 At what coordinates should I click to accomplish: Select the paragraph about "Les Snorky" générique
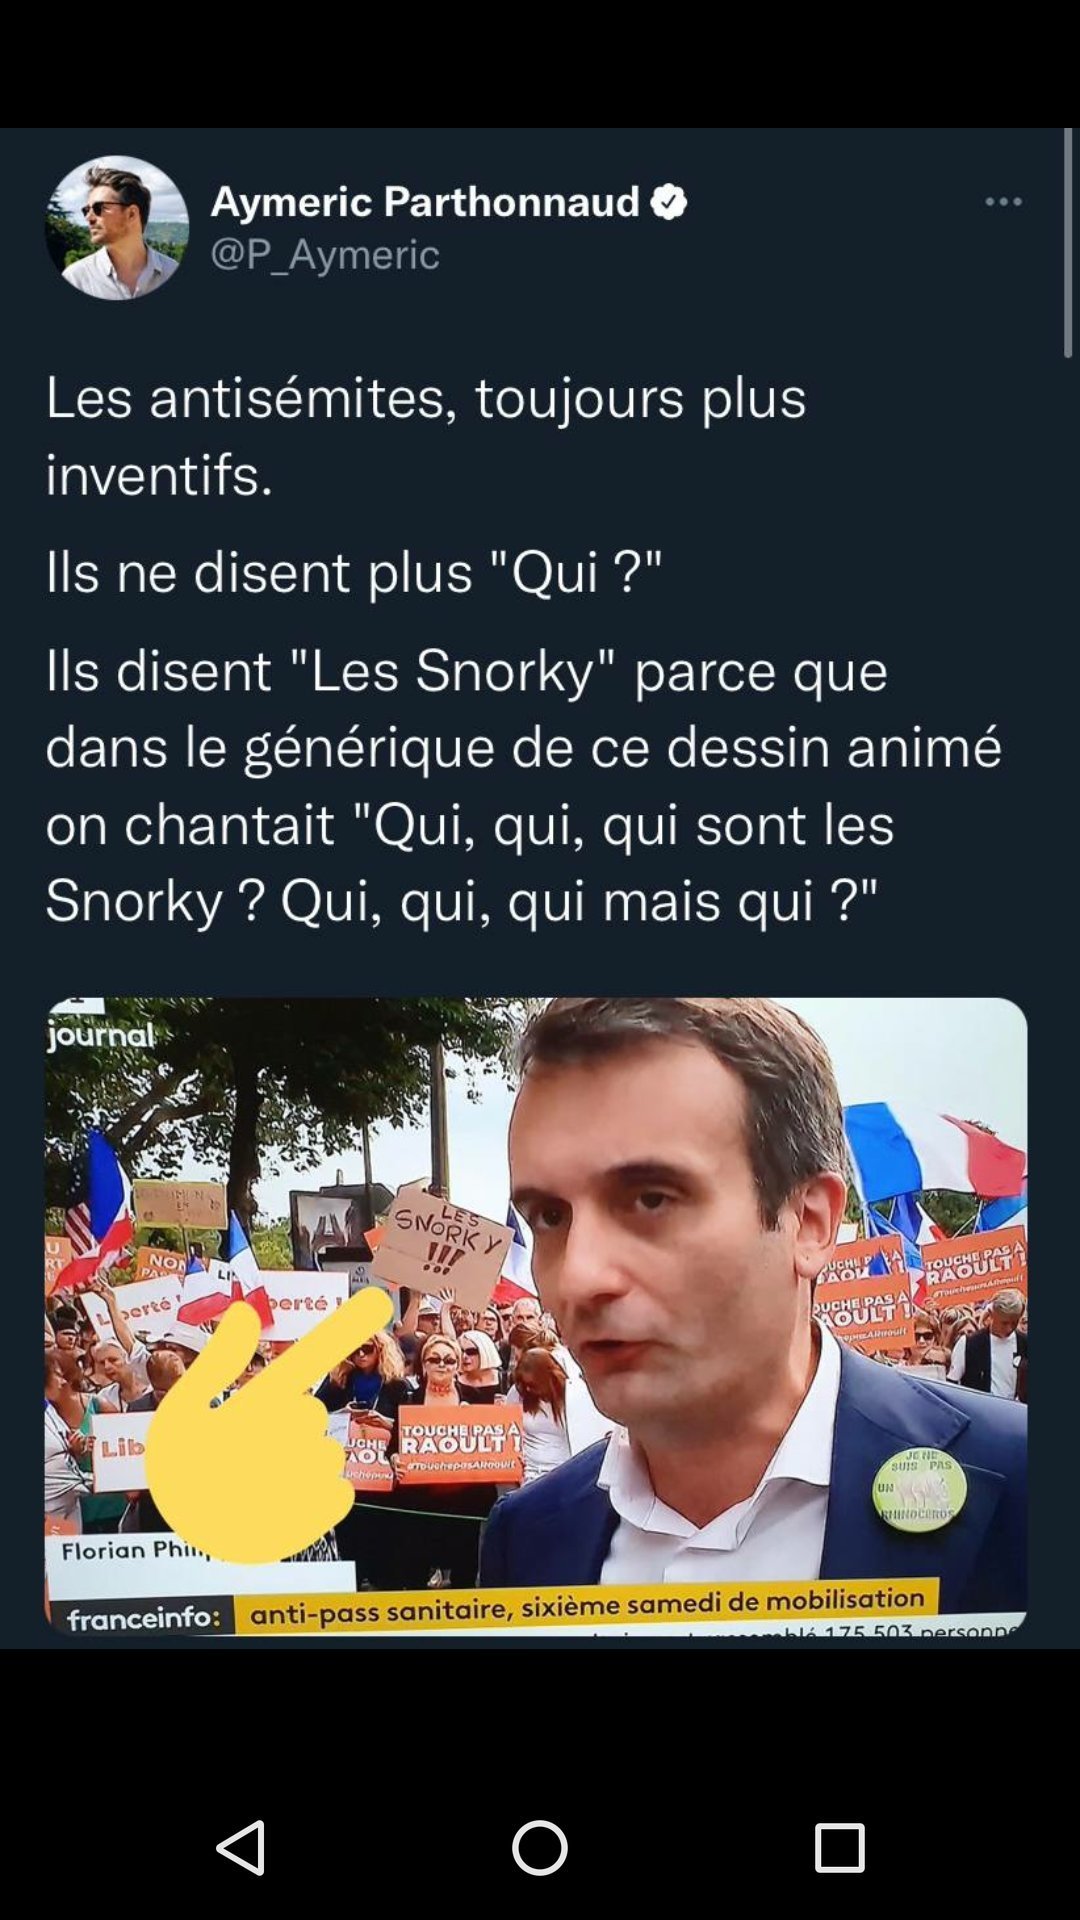point(524,785)
